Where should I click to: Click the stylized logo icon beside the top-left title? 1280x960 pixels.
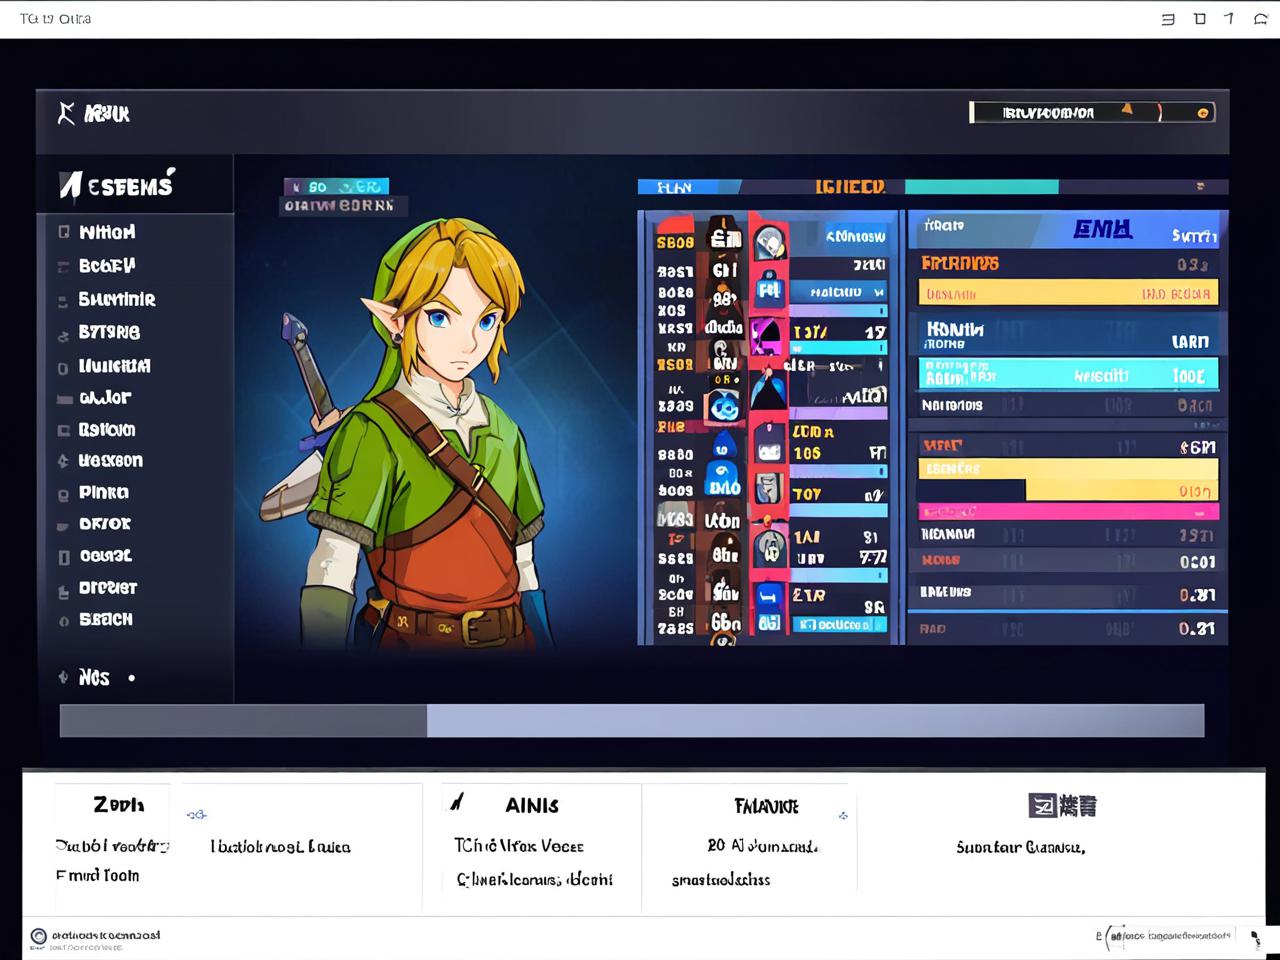click(x=66, y=113)
